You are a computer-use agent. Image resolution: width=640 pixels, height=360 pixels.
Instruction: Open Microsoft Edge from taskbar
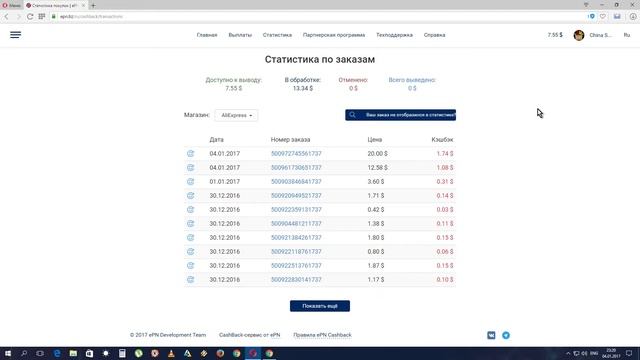pos(57,353)
